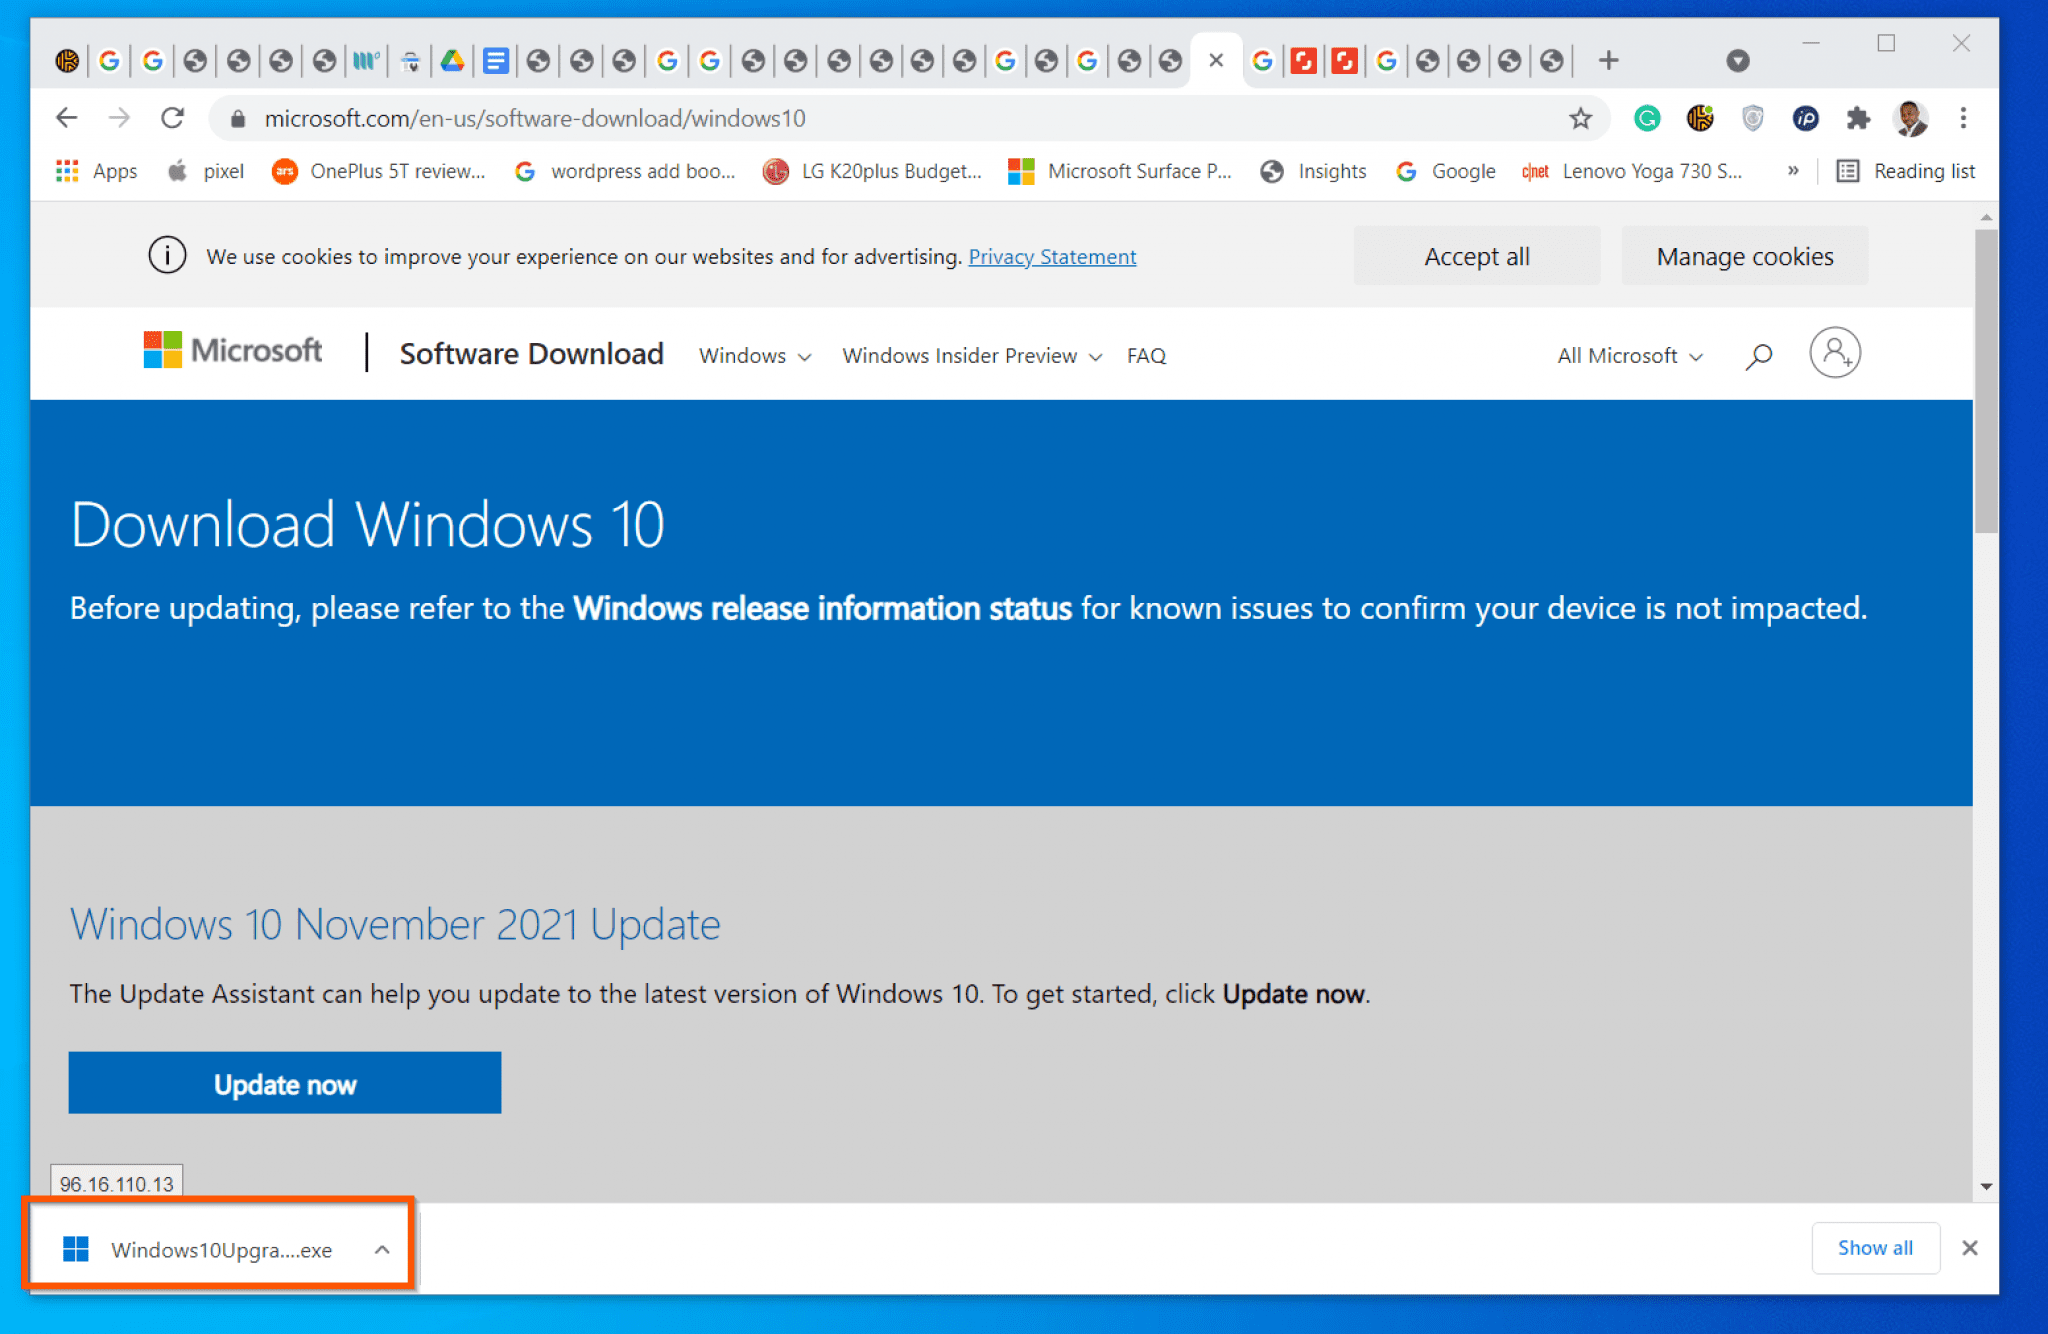Click the scrollbar down arrow

(x=1986, y=1186)
